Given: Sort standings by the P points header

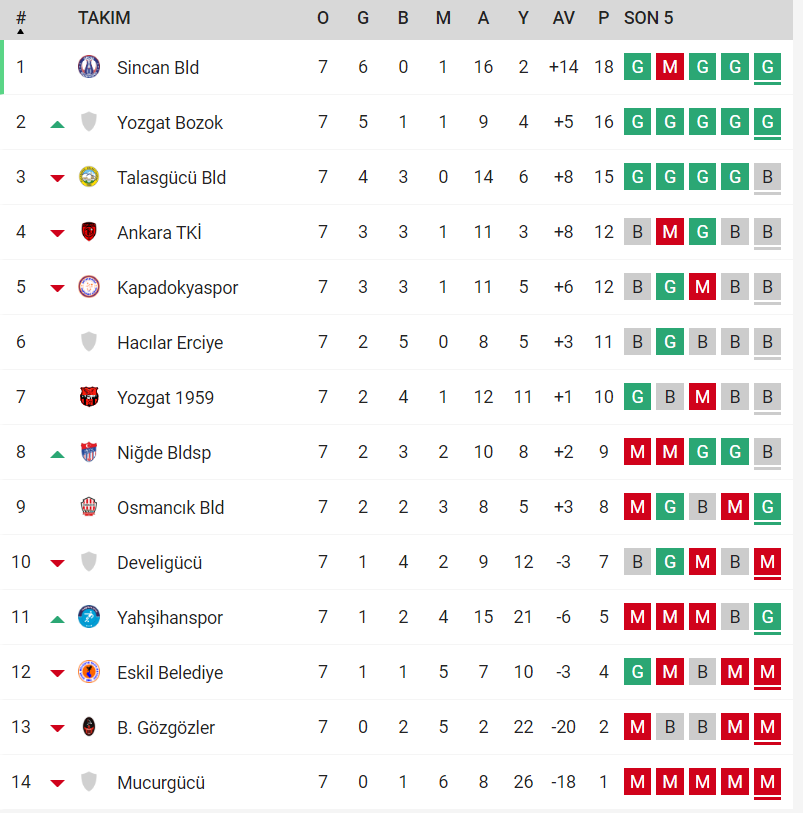Looking at the screenshot, I should tap(603, 18).
